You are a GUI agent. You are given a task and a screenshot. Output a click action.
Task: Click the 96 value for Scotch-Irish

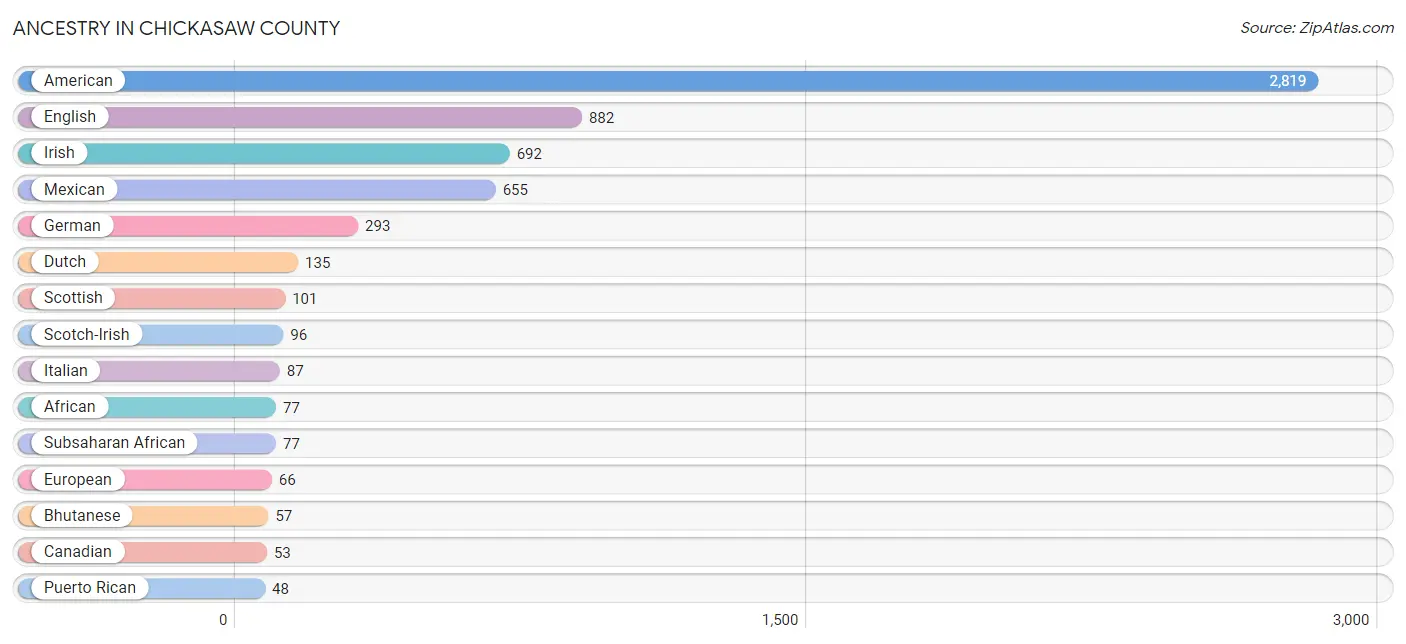click(299, 335)
